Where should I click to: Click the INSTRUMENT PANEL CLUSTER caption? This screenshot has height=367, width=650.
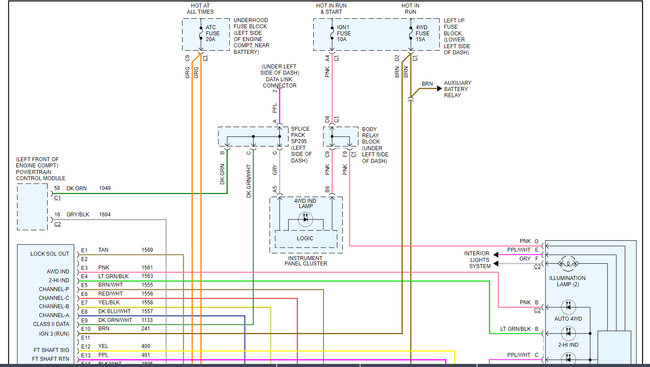pyautogui.click(x=306, y=261)
